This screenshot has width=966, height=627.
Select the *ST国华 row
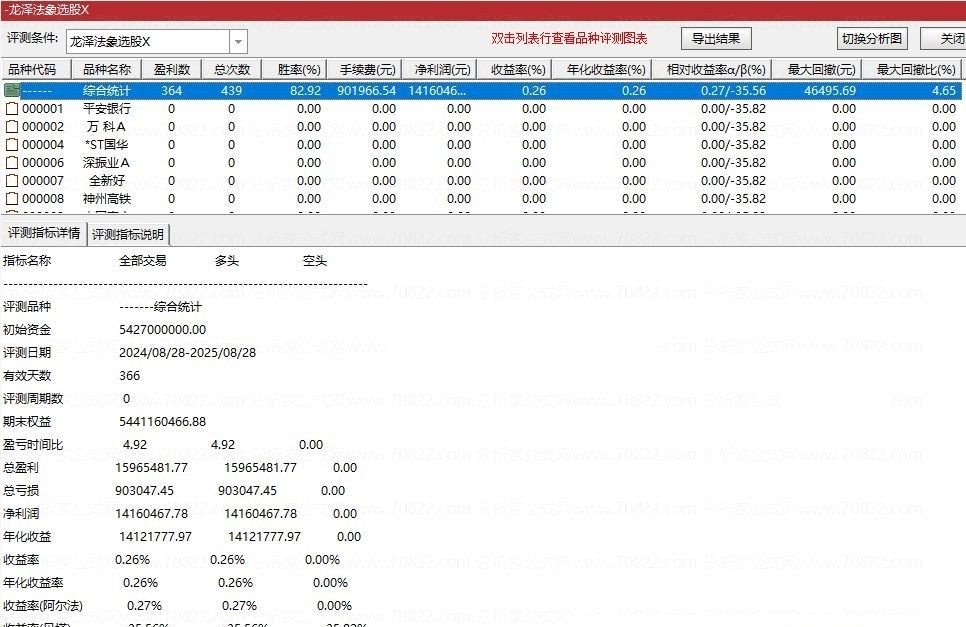(481, 145)
